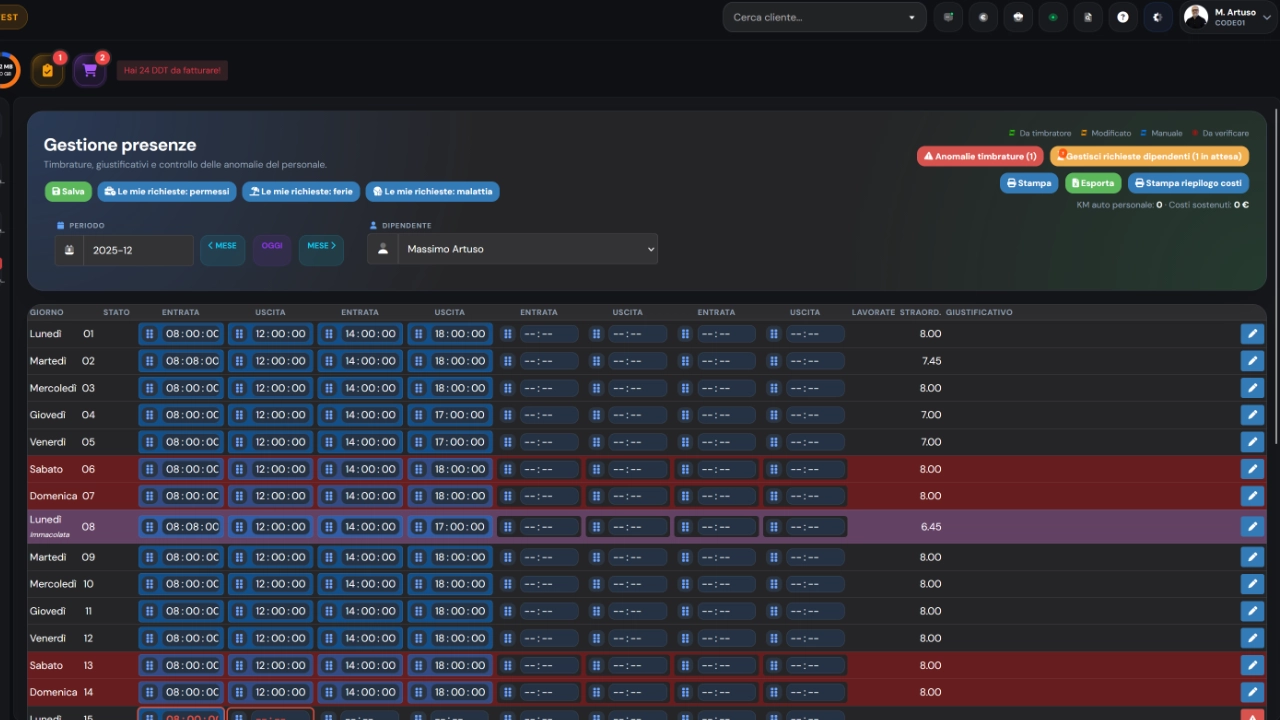
Task: Go to next month with MESE >
Action: tap(321, 250)
